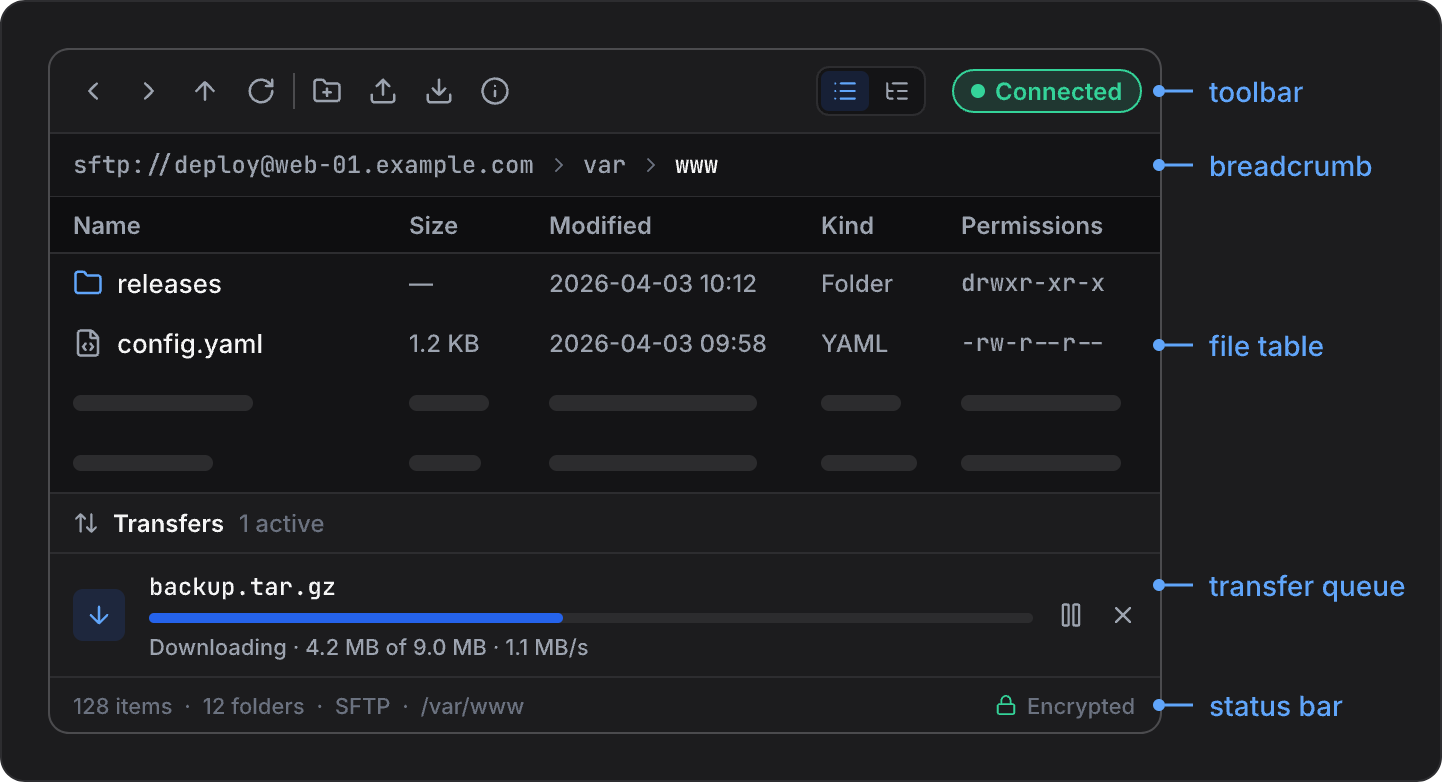Select the config.yaml file name
Screen dimensions: 1442x782
point(190,345)
